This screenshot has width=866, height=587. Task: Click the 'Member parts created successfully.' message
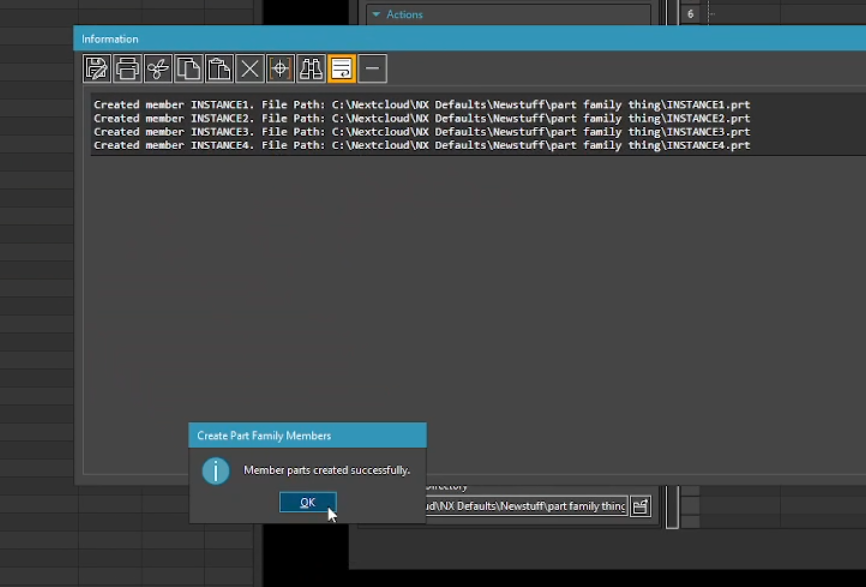pos(327,470)
